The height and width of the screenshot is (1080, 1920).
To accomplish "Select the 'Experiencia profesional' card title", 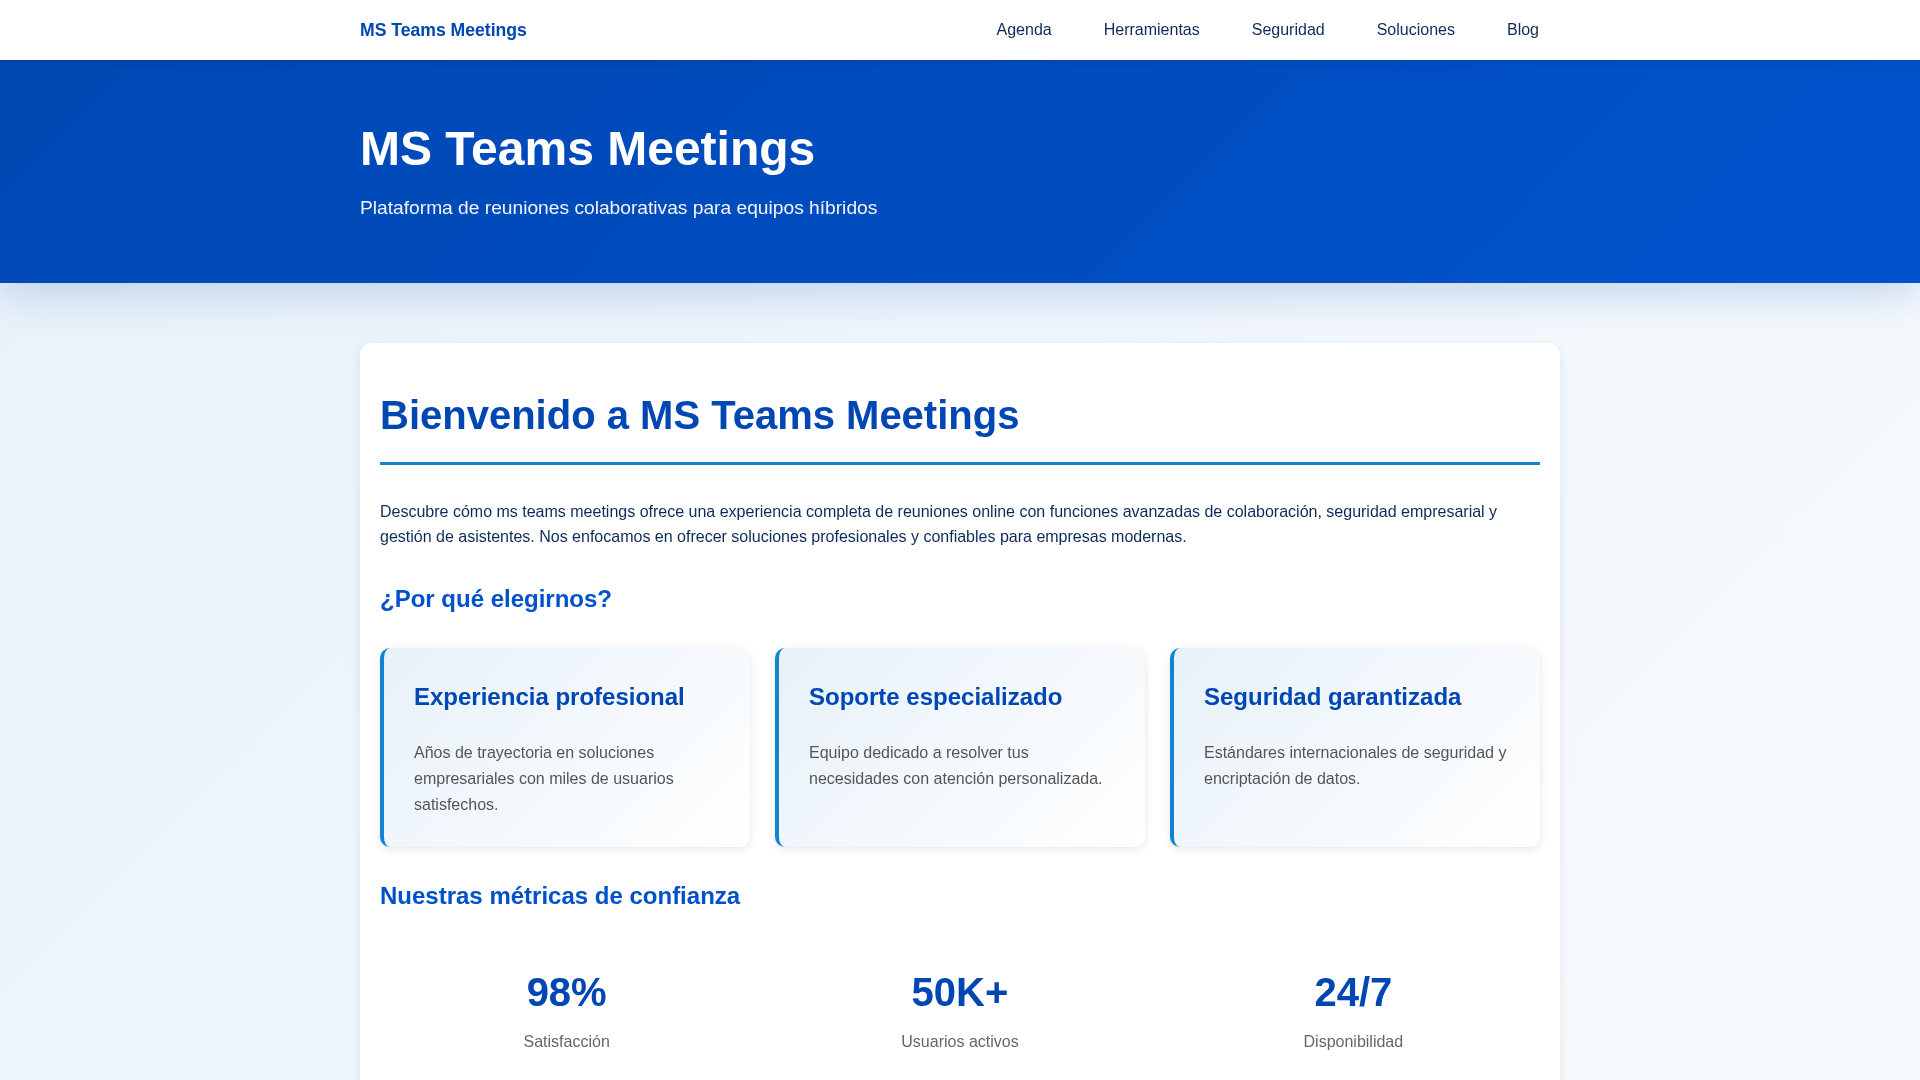I will tap(549, 697).
